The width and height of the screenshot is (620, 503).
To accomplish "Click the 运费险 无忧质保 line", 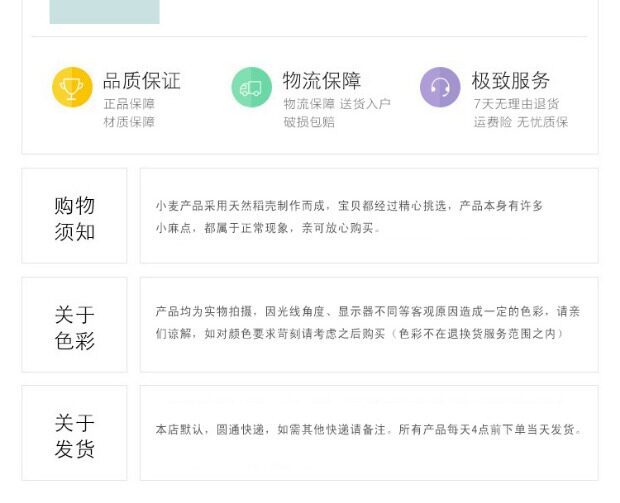I will pos(521,122).
